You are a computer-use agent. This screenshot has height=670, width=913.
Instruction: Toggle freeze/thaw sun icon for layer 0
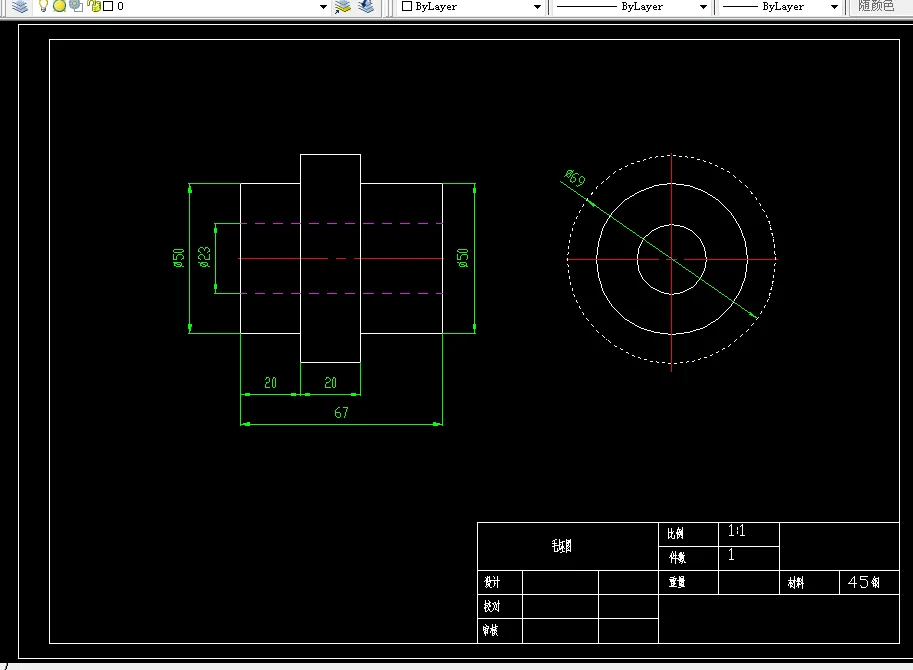(59, 6)
